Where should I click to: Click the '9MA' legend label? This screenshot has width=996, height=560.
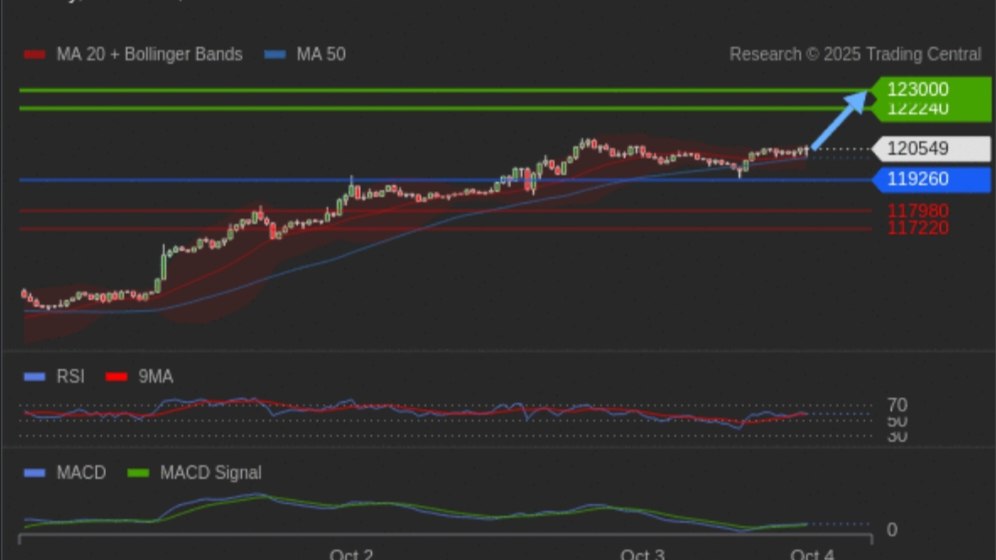[156, 377]
